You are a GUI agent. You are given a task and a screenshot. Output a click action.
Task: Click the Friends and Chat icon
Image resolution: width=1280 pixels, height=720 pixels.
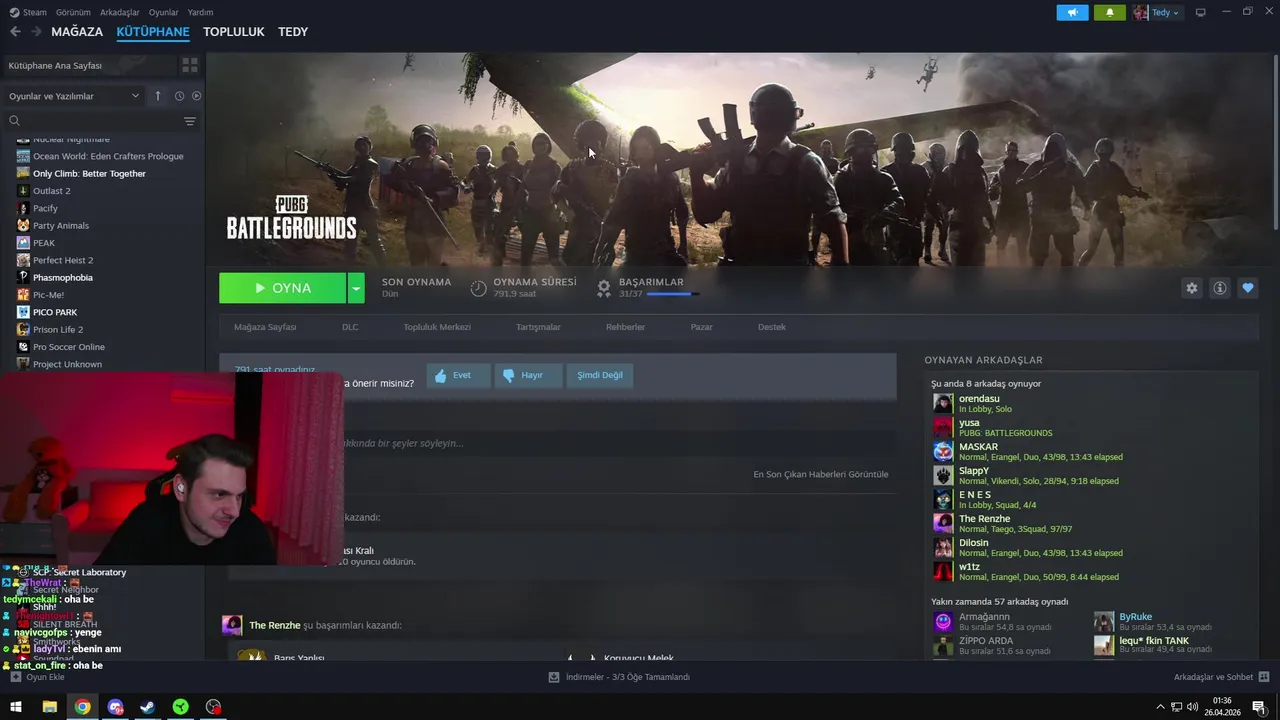(x=1264, y=677)
